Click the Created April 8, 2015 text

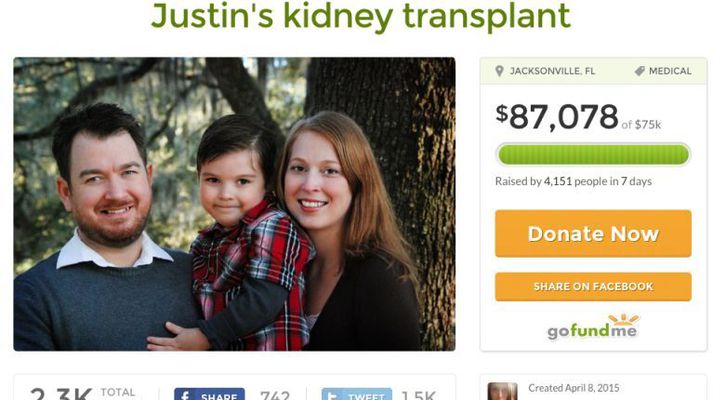click(x=573, y=388)
